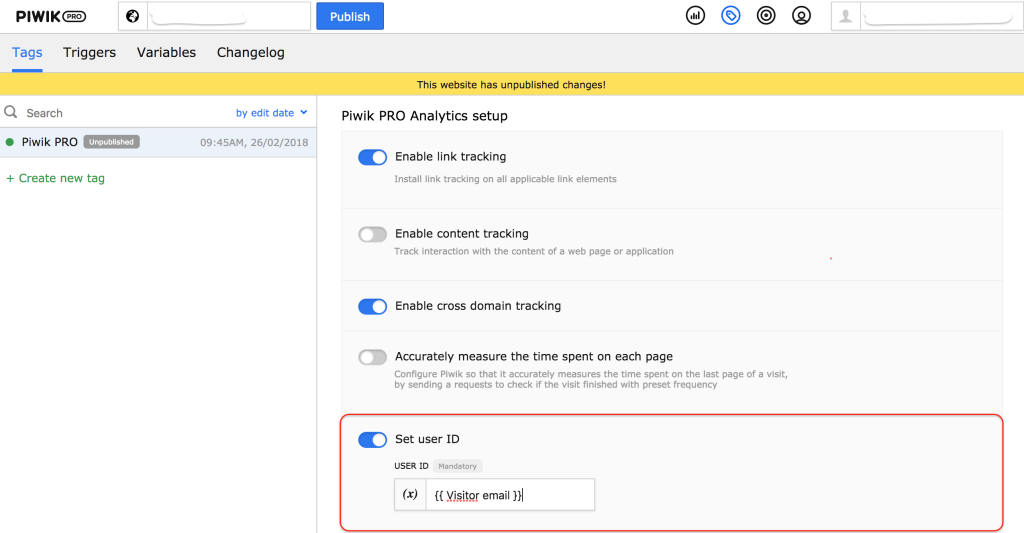The height and width of the screenshot is (533, 1024).
Task: Click Install link tracking description text
Action: [x=505, y=179]
